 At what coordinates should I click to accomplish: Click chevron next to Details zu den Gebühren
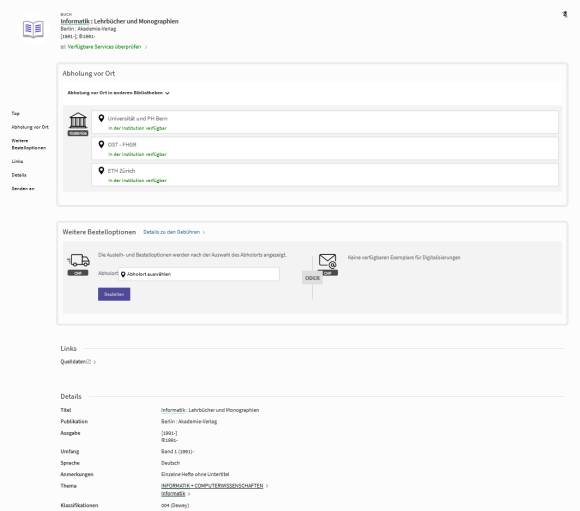(204, 232)
